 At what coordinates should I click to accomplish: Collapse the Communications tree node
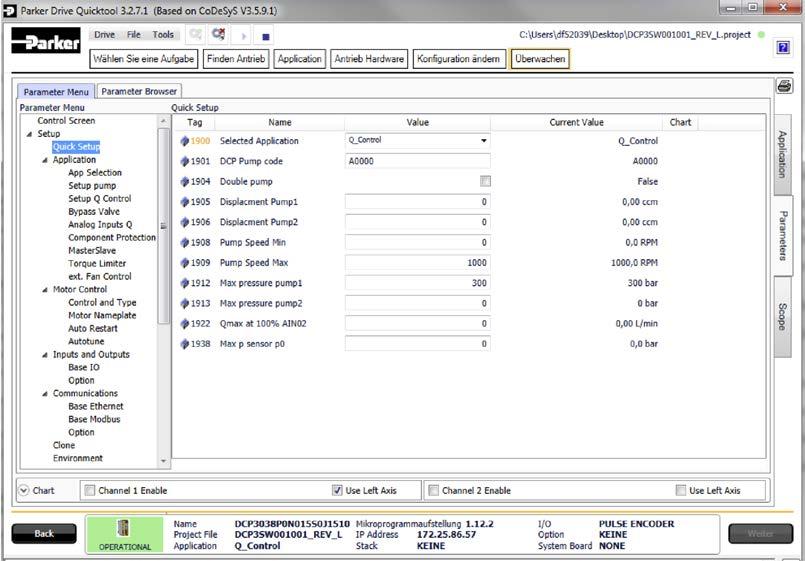coord(45,394)
